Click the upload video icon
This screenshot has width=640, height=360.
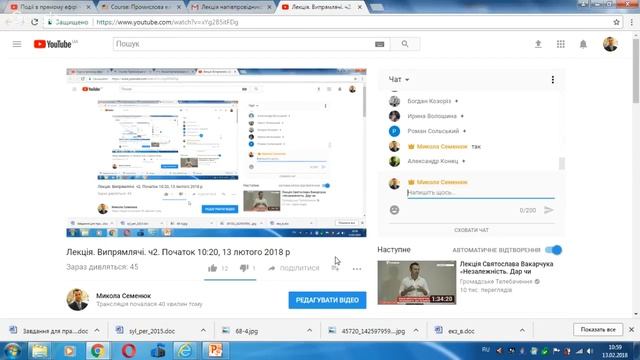click(x=538, y=44)
